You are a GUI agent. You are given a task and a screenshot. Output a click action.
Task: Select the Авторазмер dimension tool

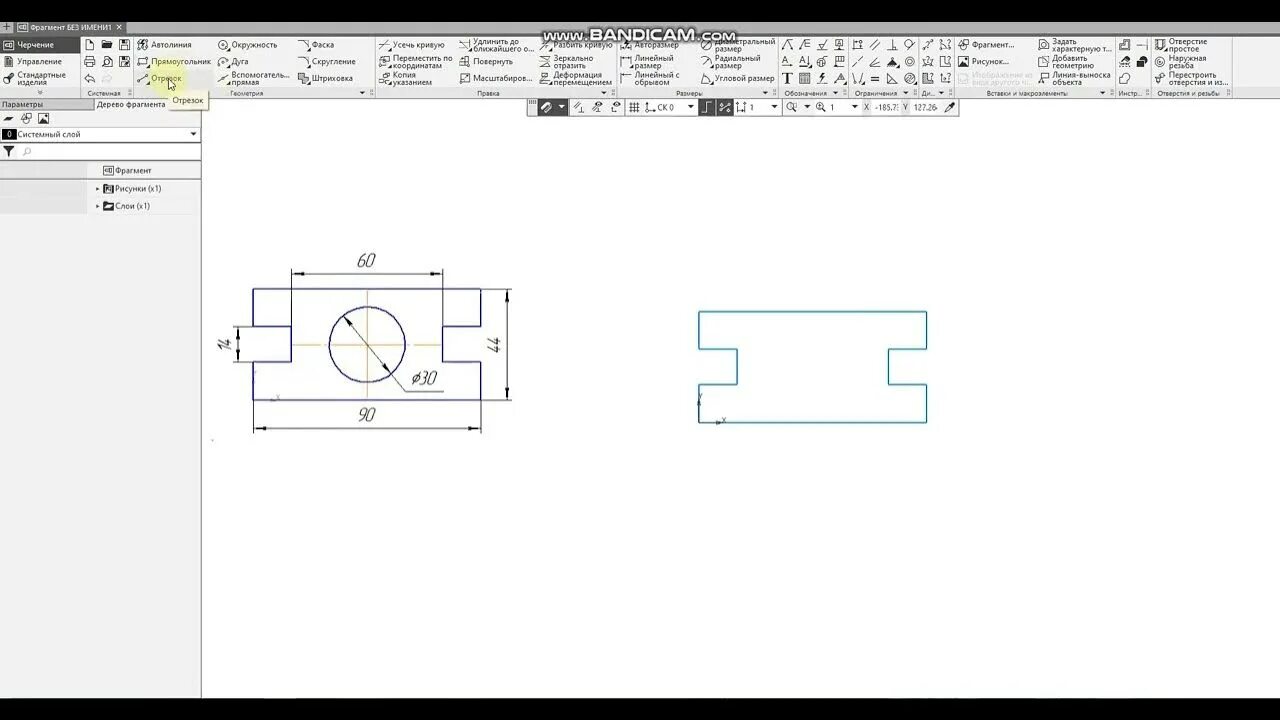[650, 45]
